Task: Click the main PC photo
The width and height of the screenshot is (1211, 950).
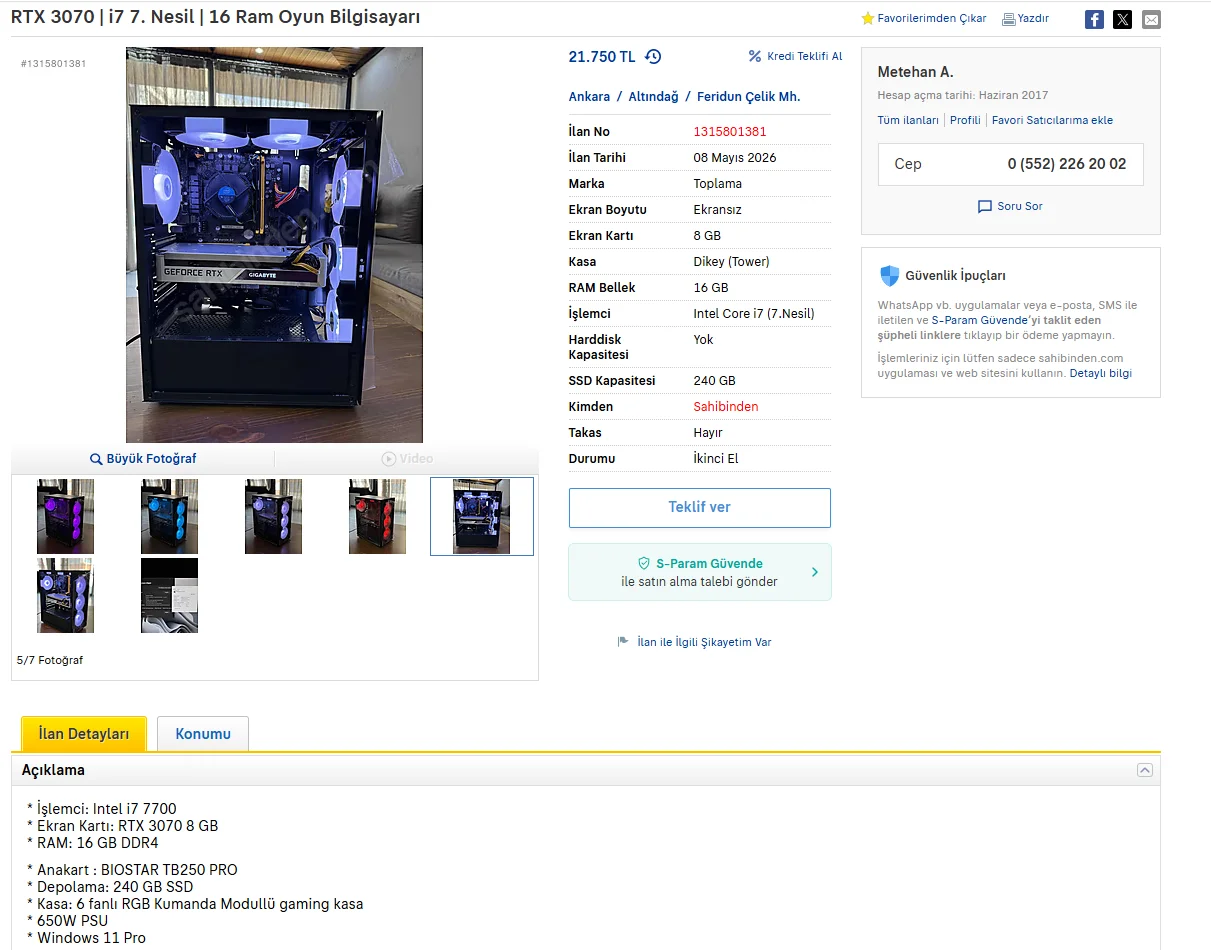Action: click(274, 245)
